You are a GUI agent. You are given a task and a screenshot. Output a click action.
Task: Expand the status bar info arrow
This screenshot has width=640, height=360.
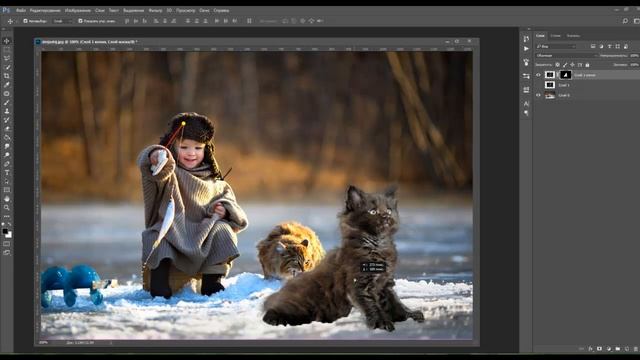[x=111, y=343]
